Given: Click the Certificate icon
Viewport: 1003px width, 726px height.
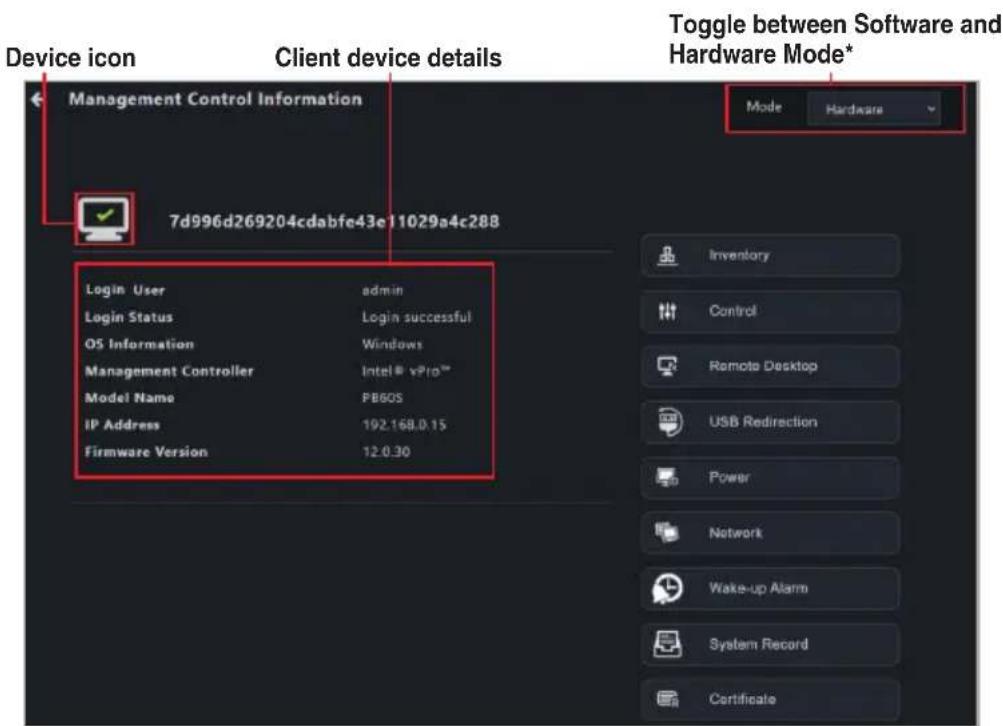Looking at the screenshot, I should click(x=668, y=699).
